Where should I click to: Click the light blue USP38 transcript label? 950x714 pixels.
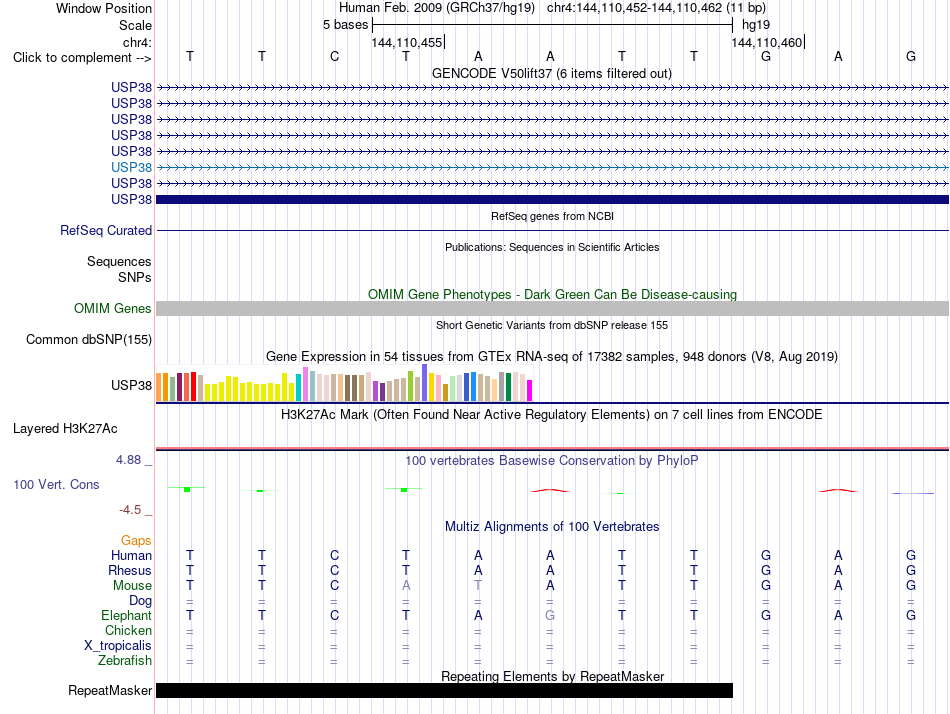click(x=131, y=167)
